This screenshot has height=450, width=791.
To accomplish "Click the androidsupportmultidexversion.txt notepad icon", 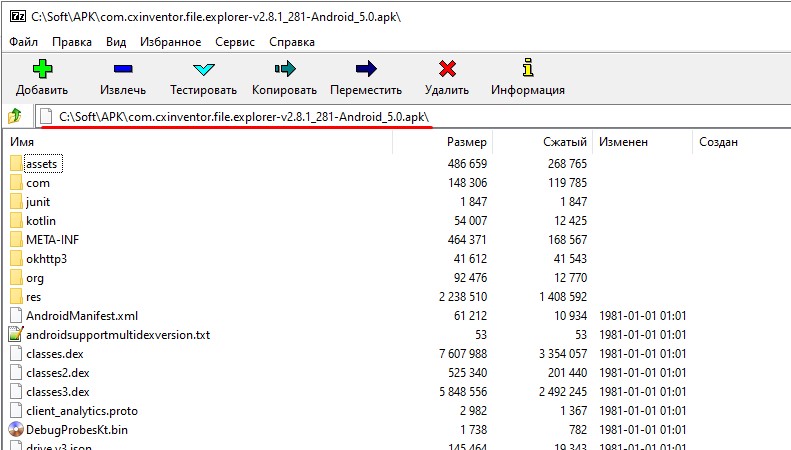I will click(x=16, y=334).
